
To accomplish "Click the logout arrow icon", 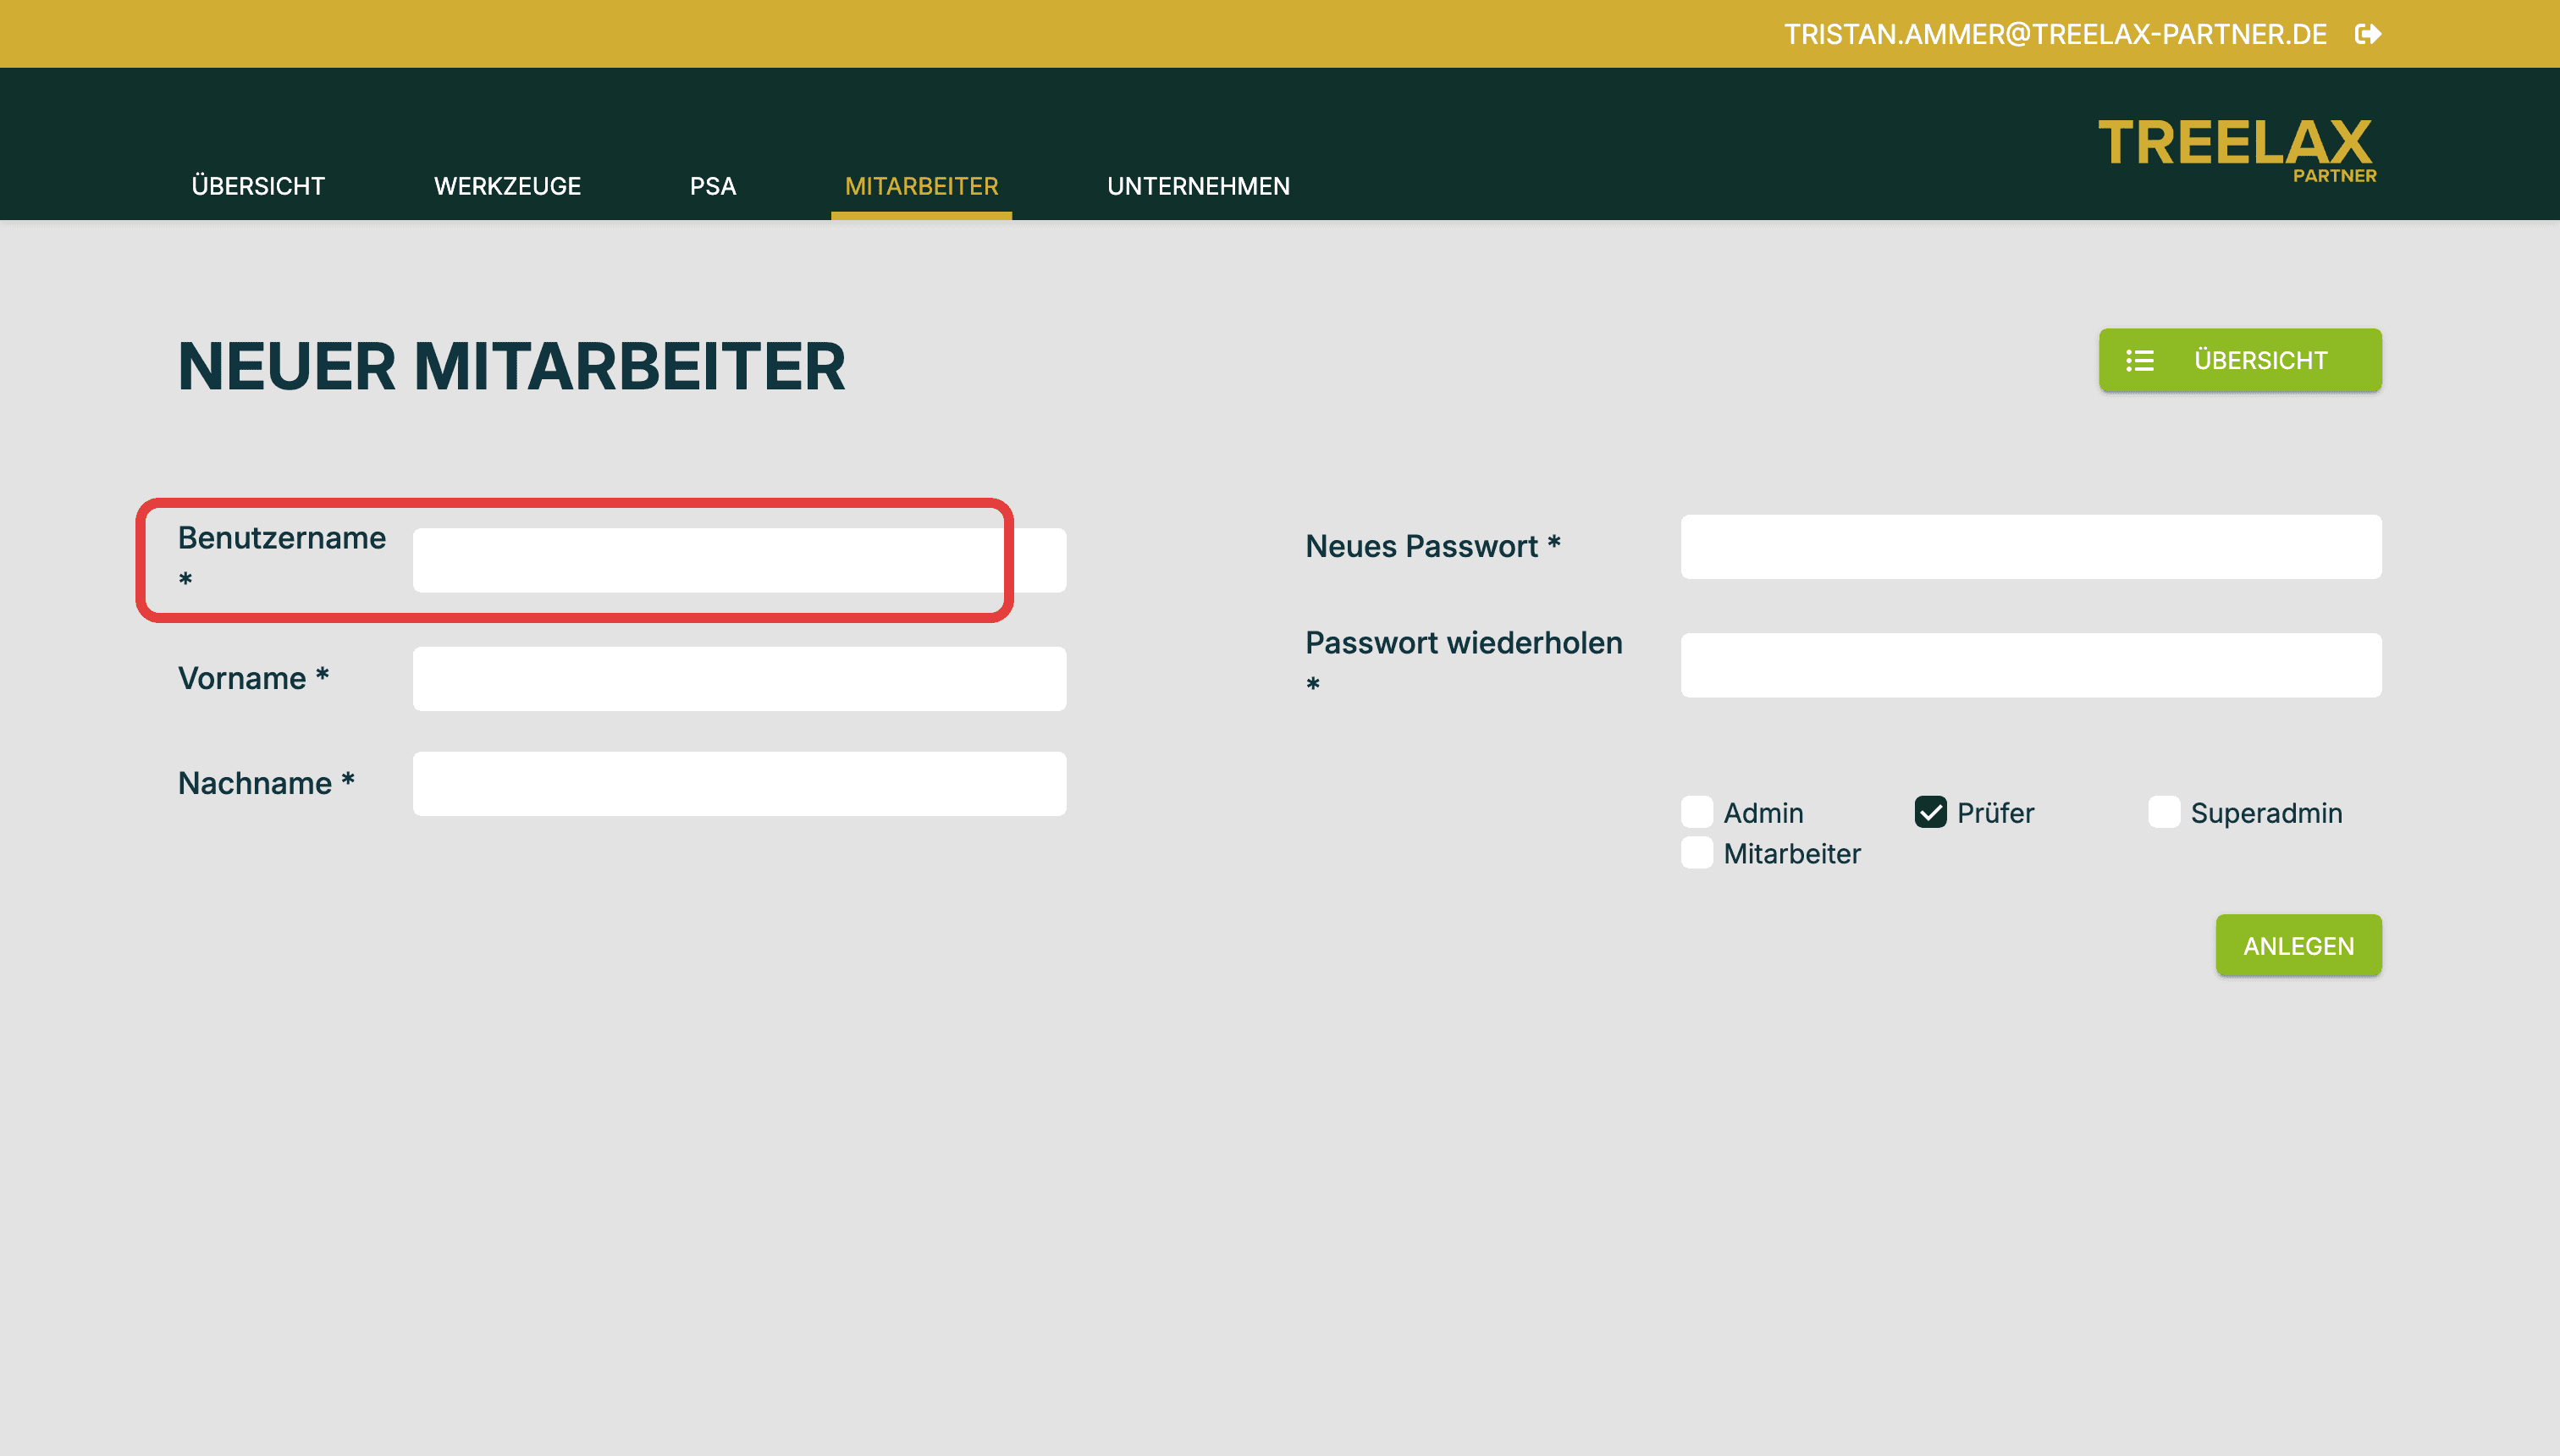I will [2368, 34].
